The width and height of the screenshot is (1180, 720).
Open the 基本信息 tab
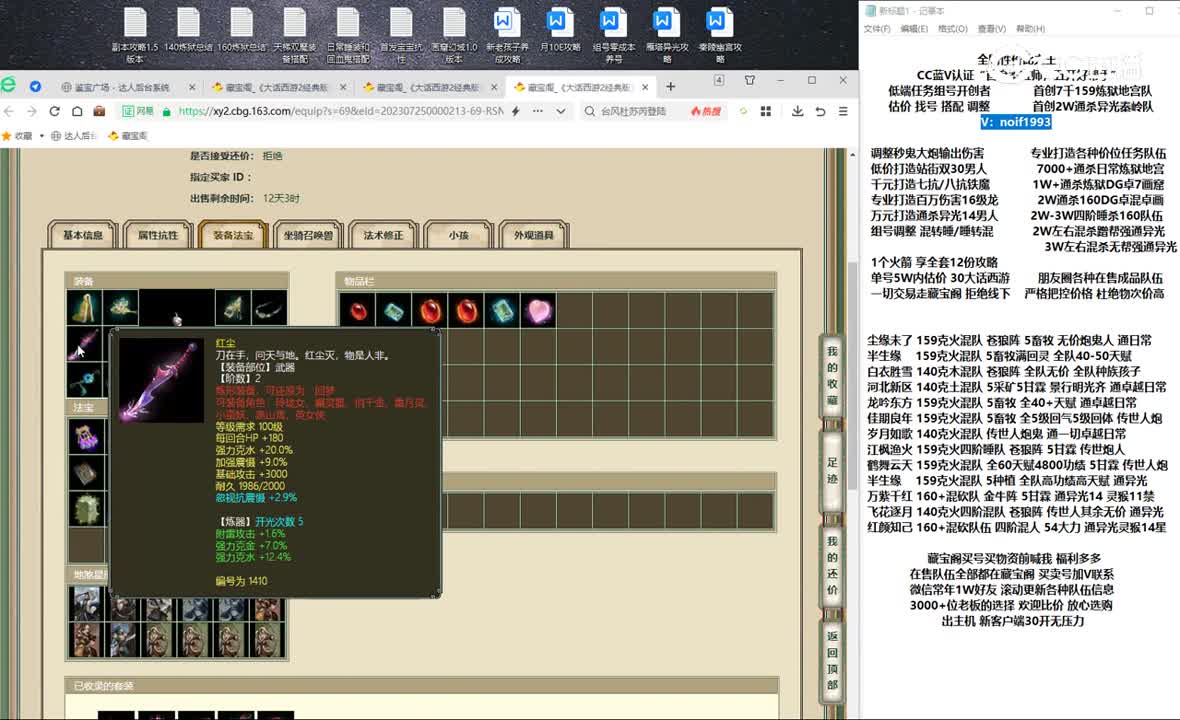click(x=83, y=235)
